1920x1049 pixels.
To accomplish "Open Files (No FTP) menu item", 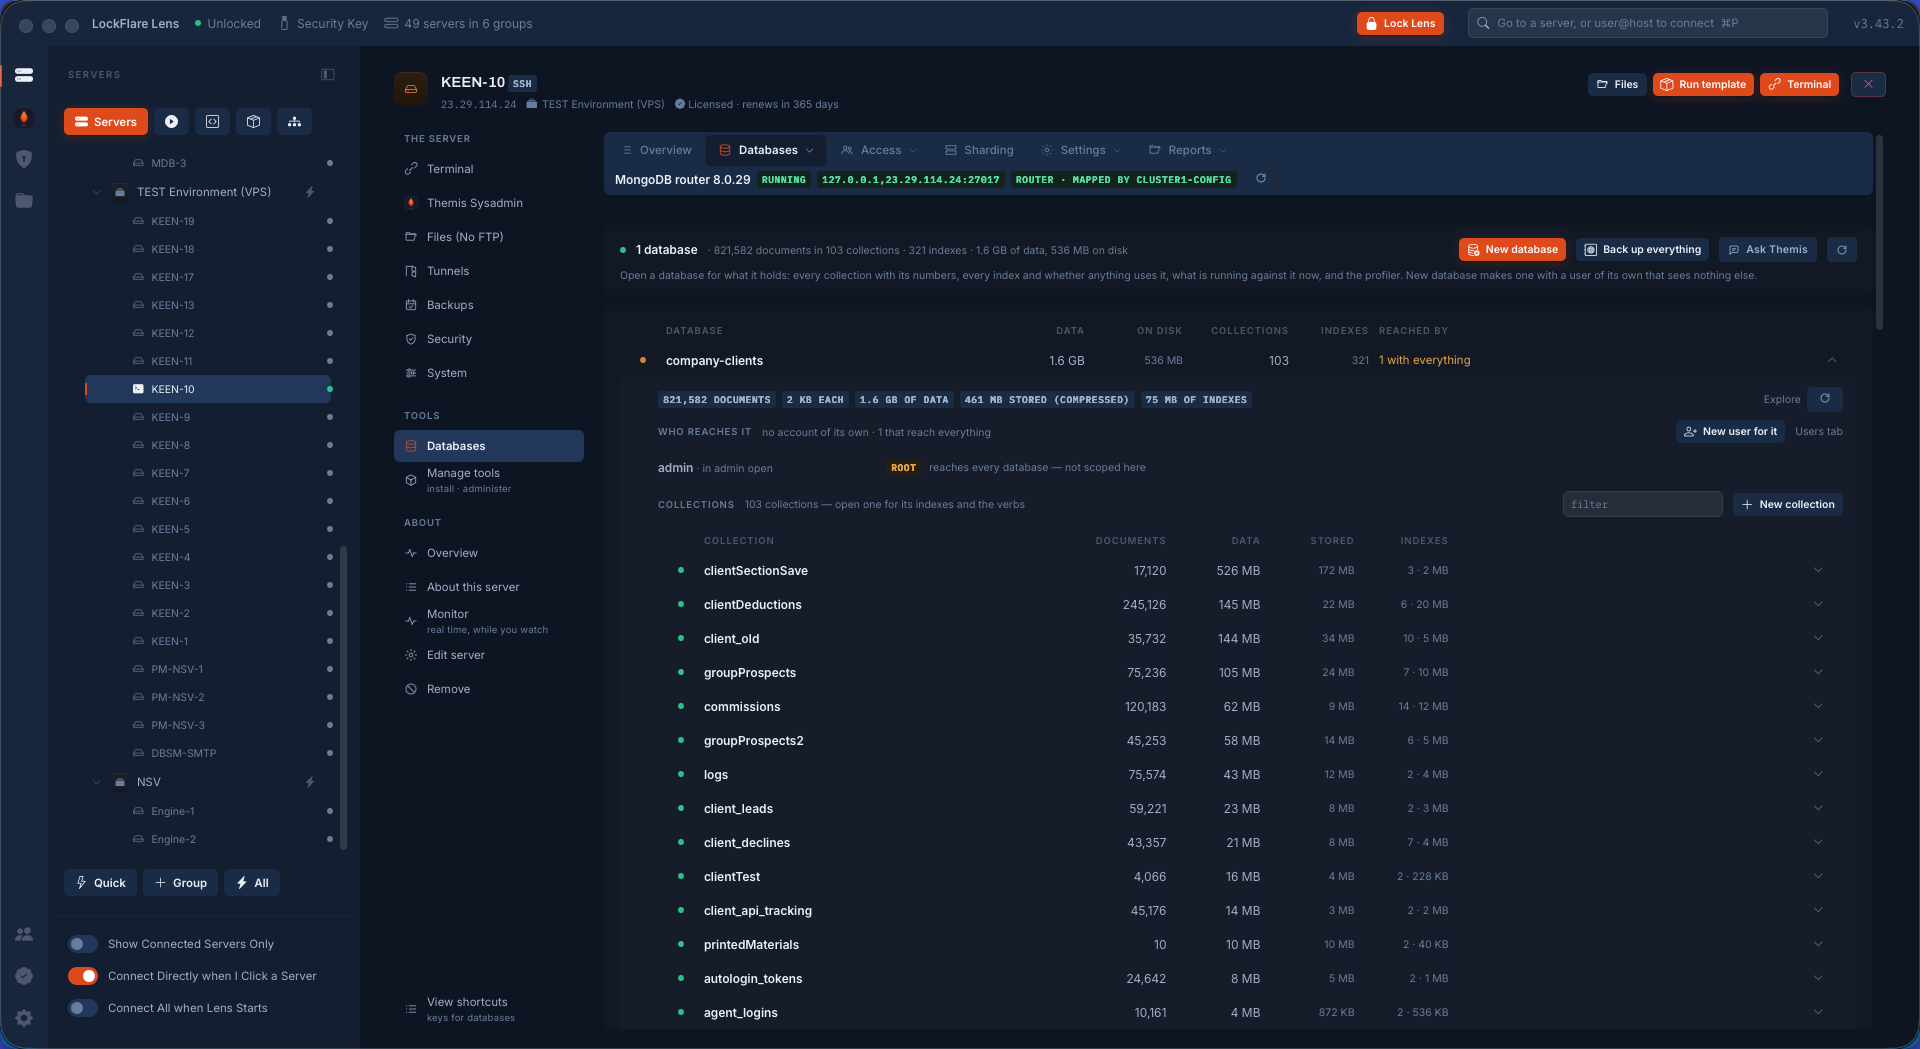I will tap(489, 237).
